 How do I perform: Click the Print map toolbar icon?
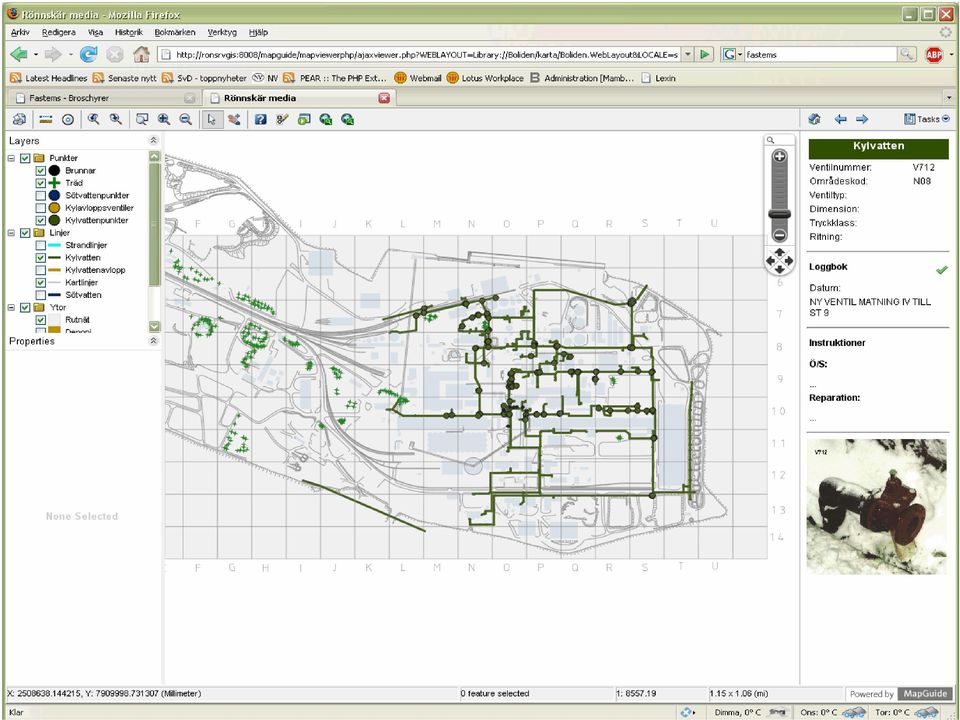point(20,119)
